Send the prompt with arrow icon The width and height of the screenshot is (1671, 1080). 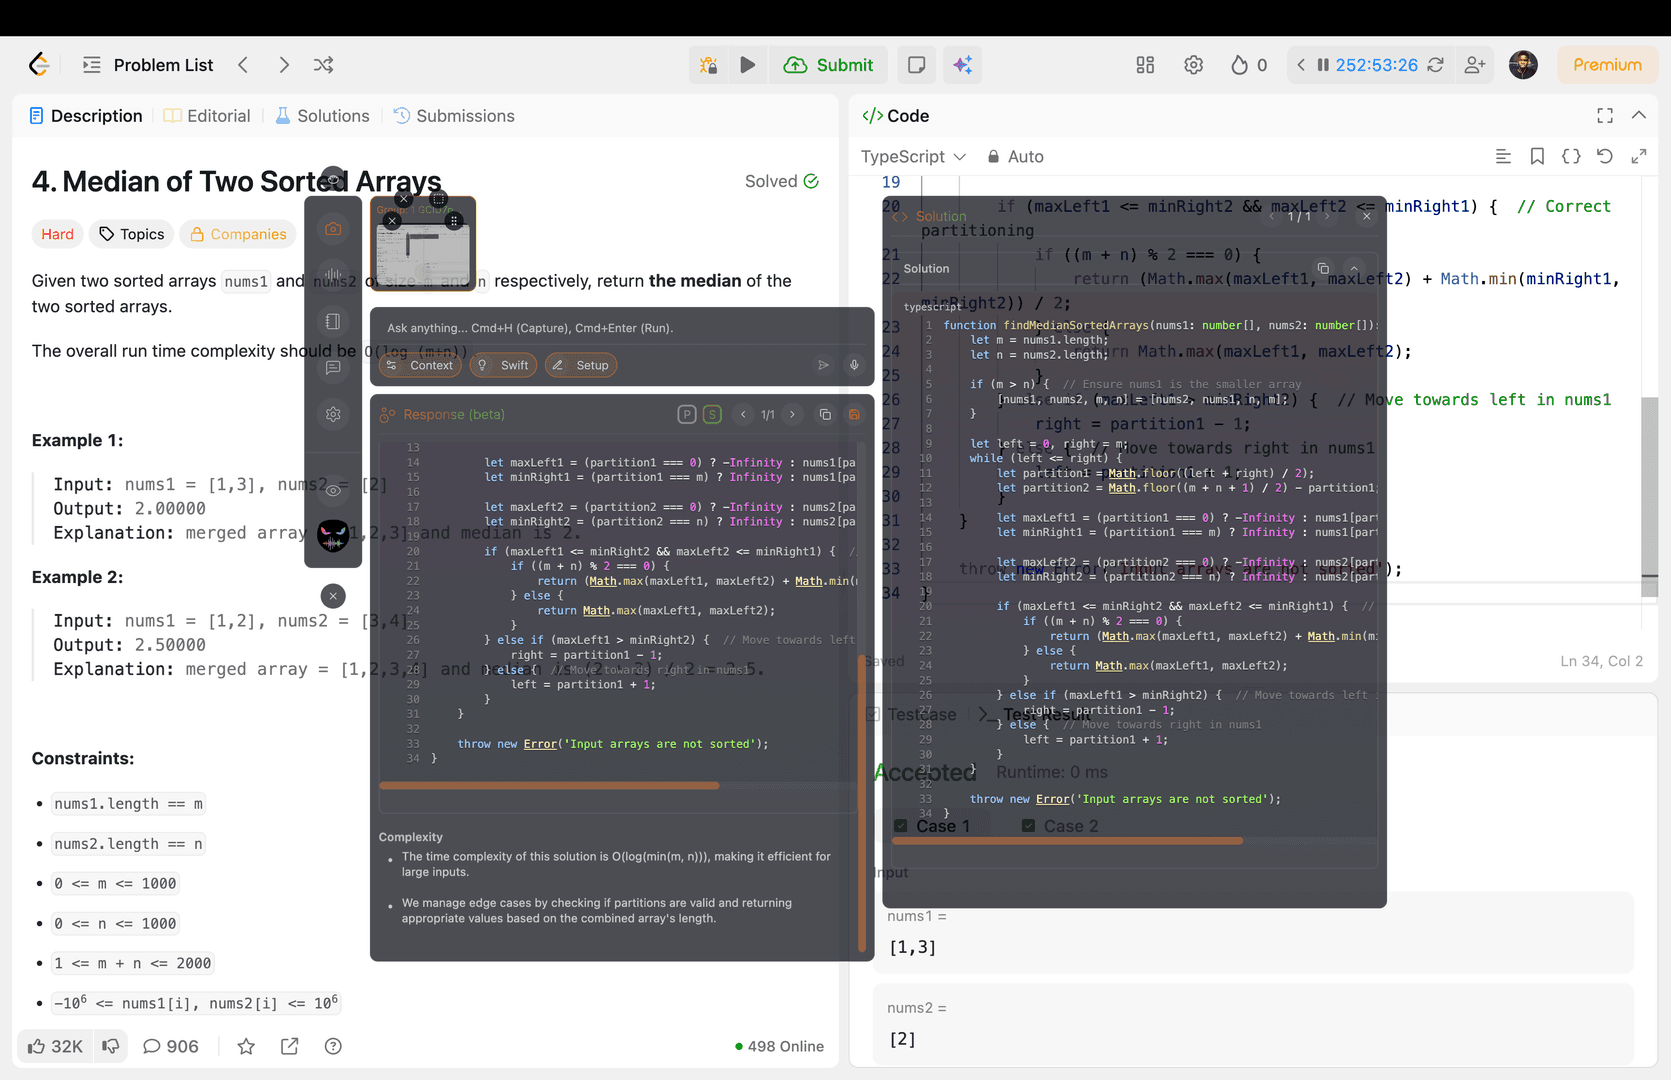tap(824, 365)
